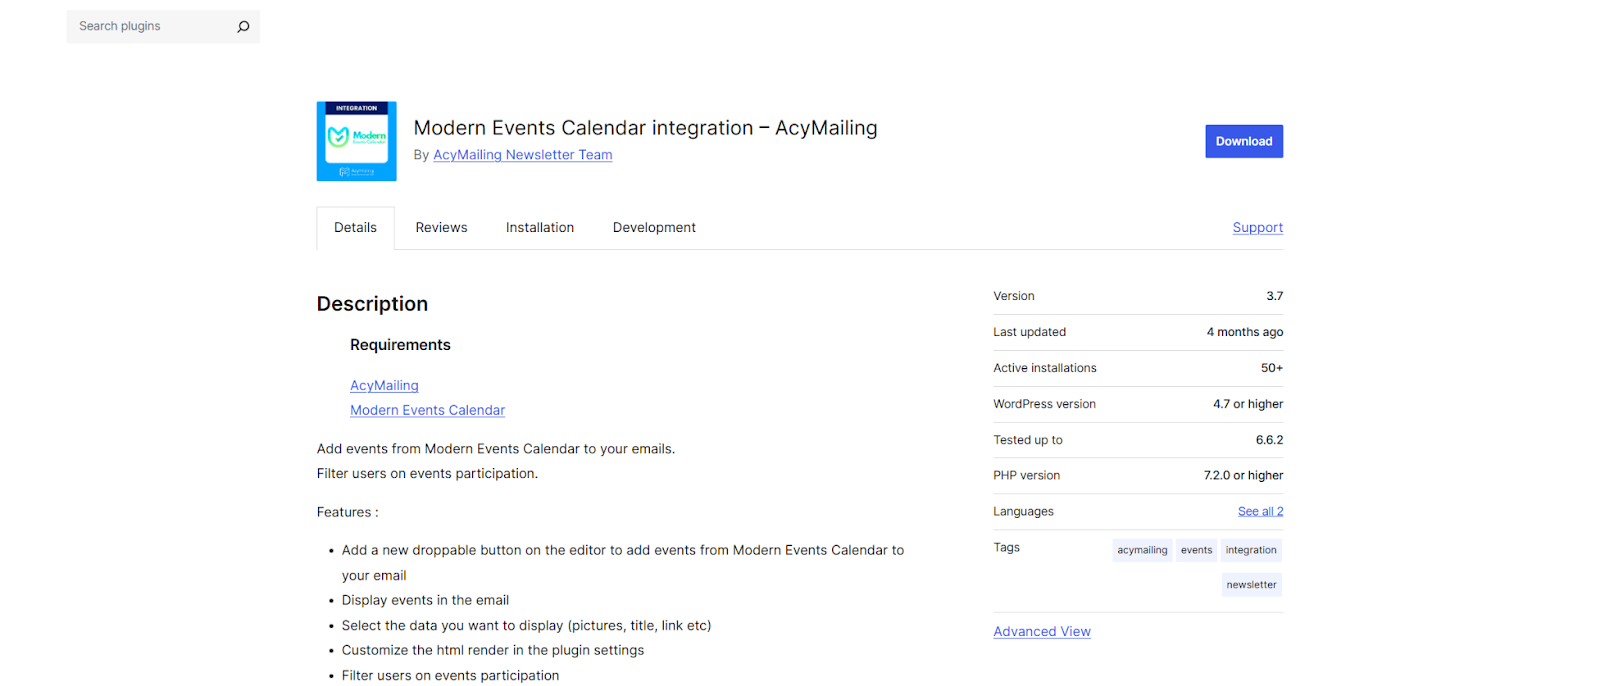Click the tested up to 6.6.2 value
This screenshot has width=1600, height=686.
point(1269,440)
